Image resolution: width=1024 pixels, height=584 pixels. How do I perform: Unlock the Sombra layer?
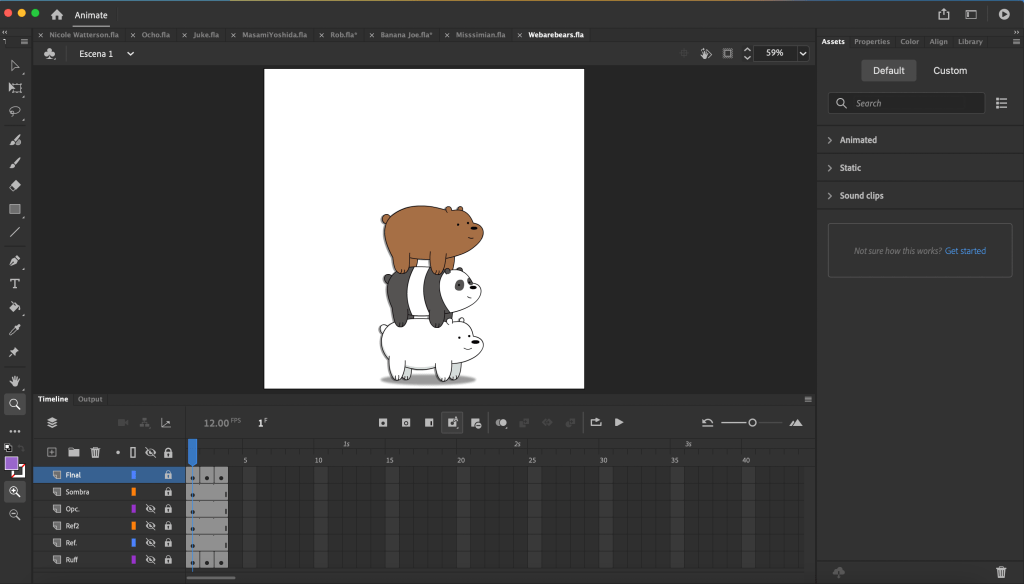168,492
